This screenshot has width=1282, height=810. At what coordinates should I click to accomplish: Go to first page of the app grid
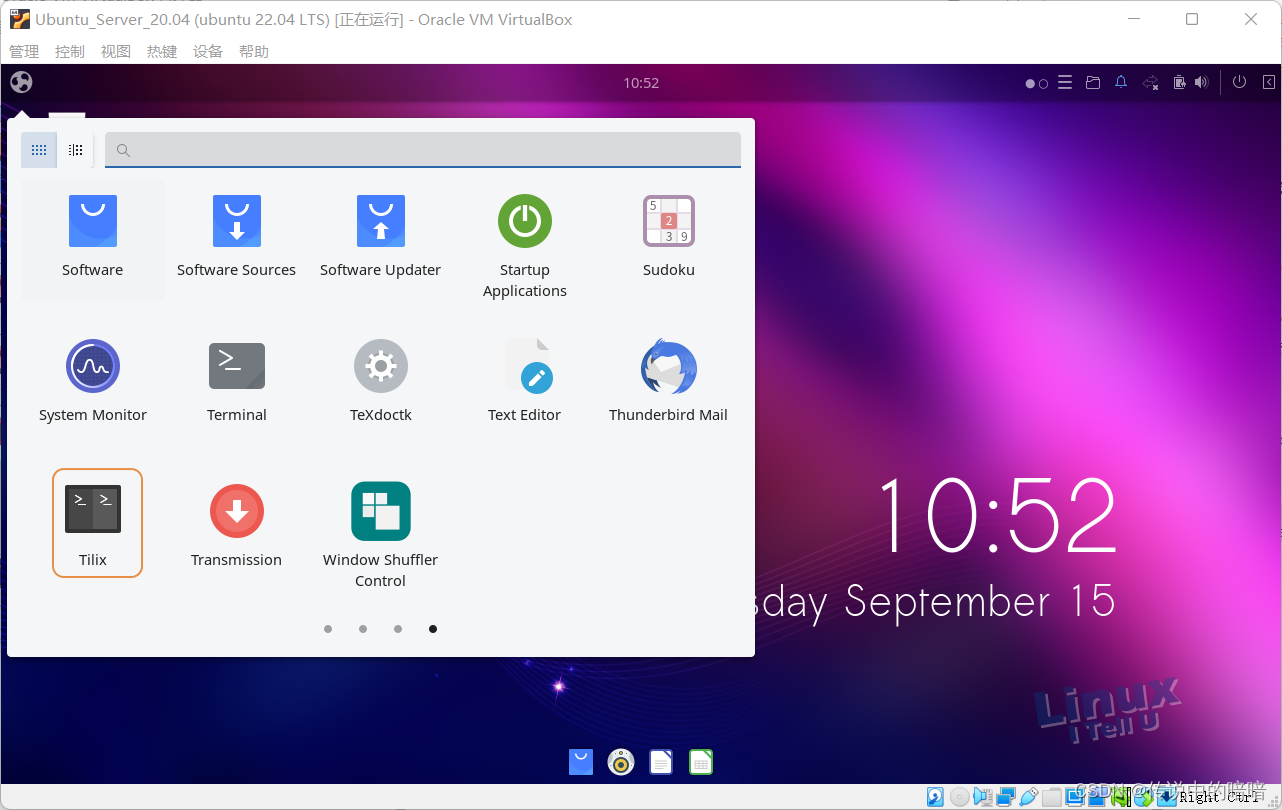coord(328,629)
